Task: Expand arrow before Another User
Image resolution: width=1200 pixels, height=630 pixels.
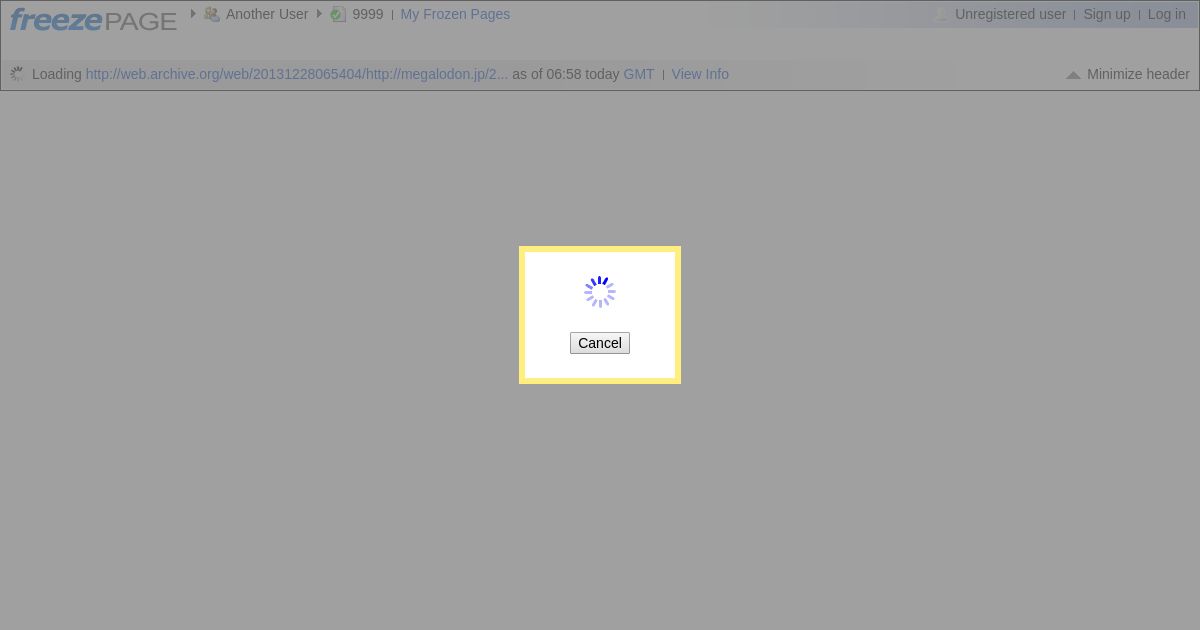Action: pos(193,14)
